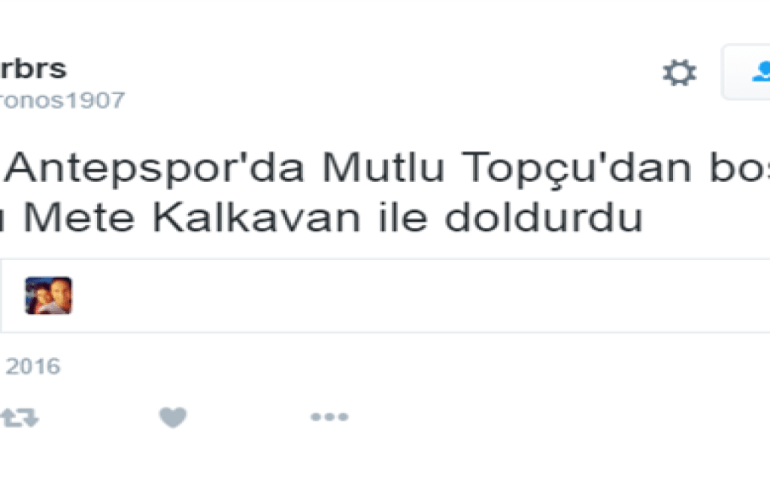Click 'Mutlu' in the tweet text
Viewport: 770px width, 485px height.
pos(384,167)
